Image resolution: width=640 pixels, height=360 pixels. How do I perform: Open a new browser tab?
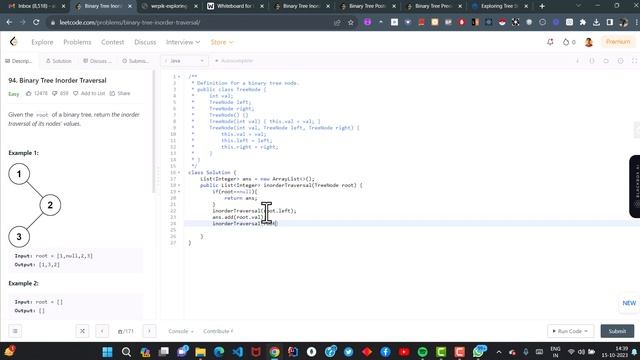542,6
